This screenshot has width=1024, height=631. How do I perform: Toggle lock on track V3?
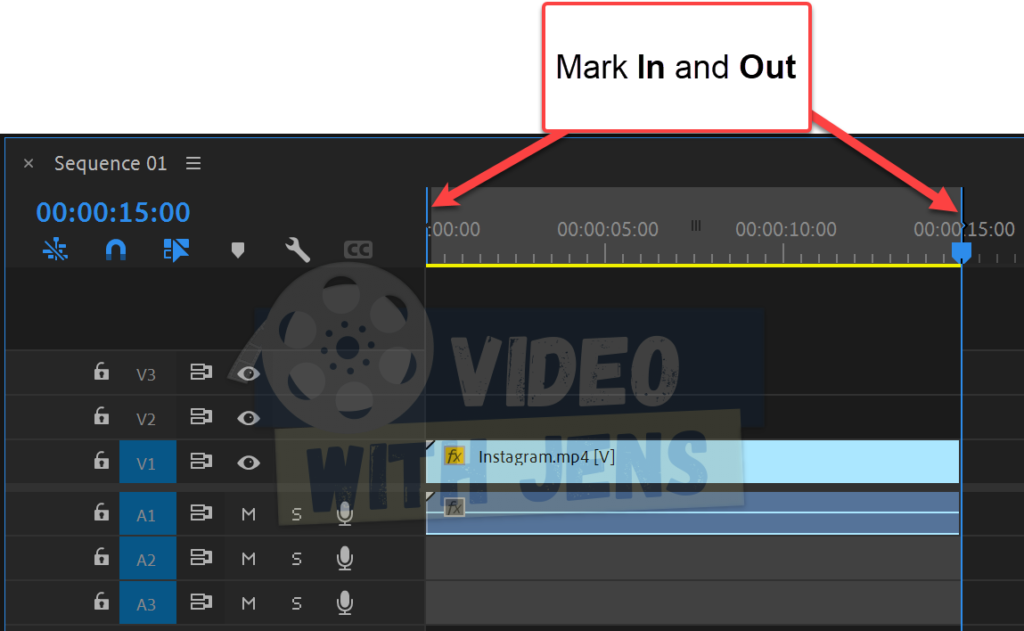[101, 372]
